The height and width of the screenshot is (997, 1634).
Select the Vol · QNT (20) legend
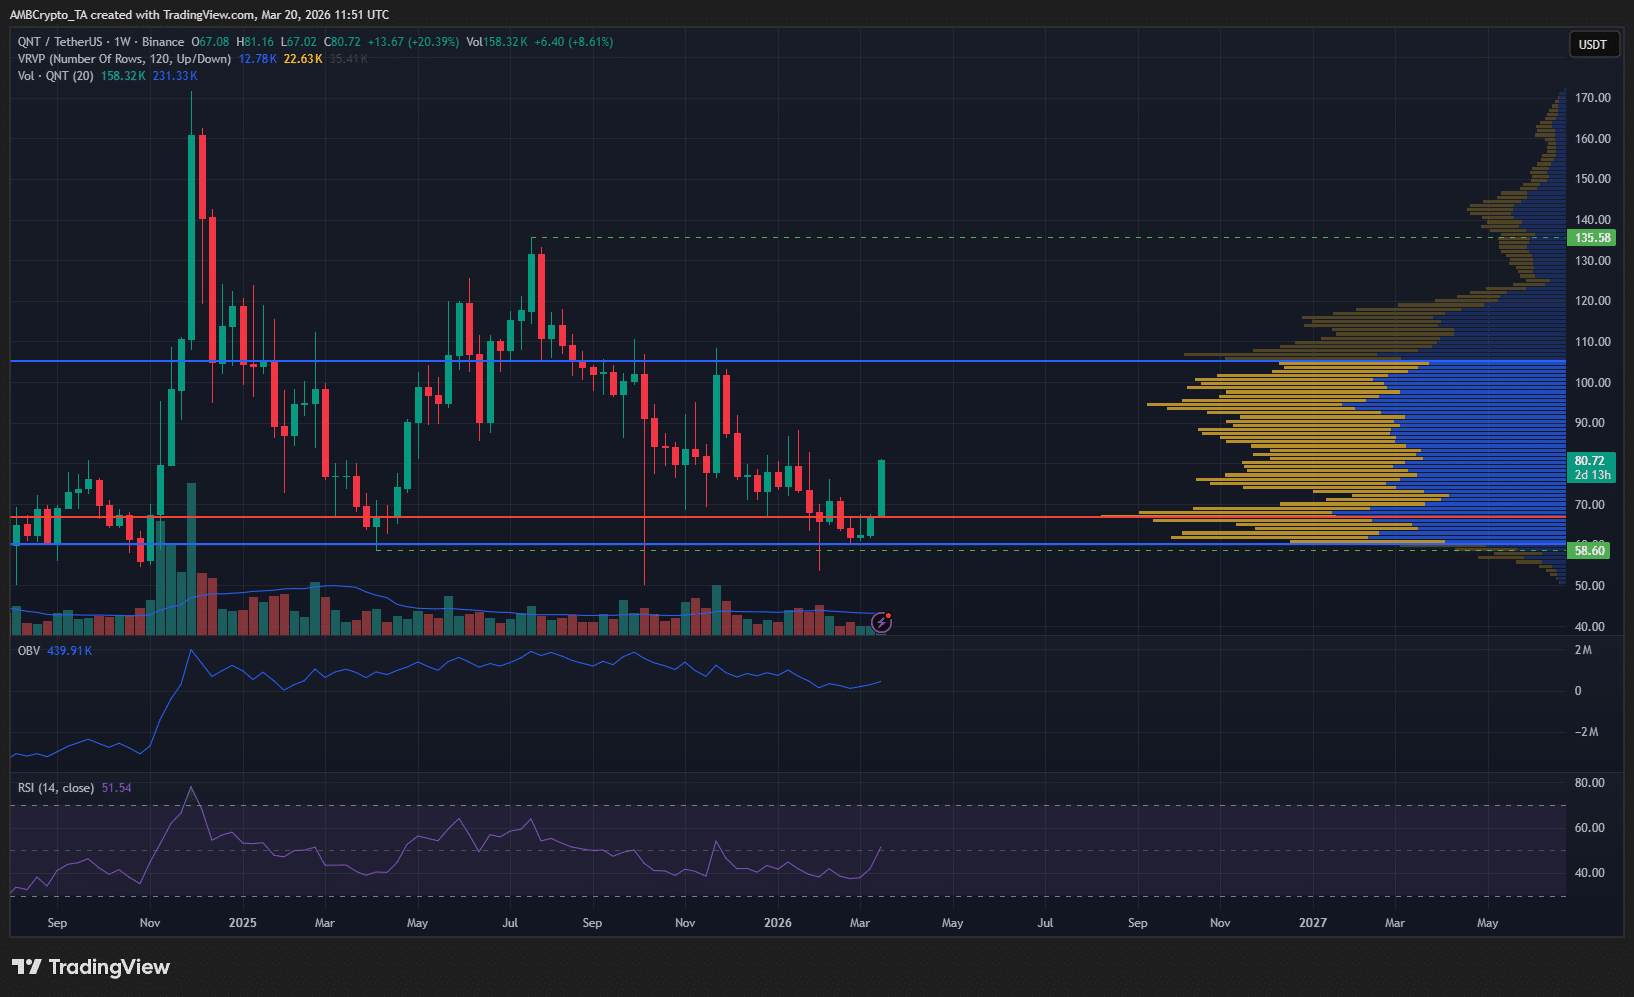coord(56,76)
